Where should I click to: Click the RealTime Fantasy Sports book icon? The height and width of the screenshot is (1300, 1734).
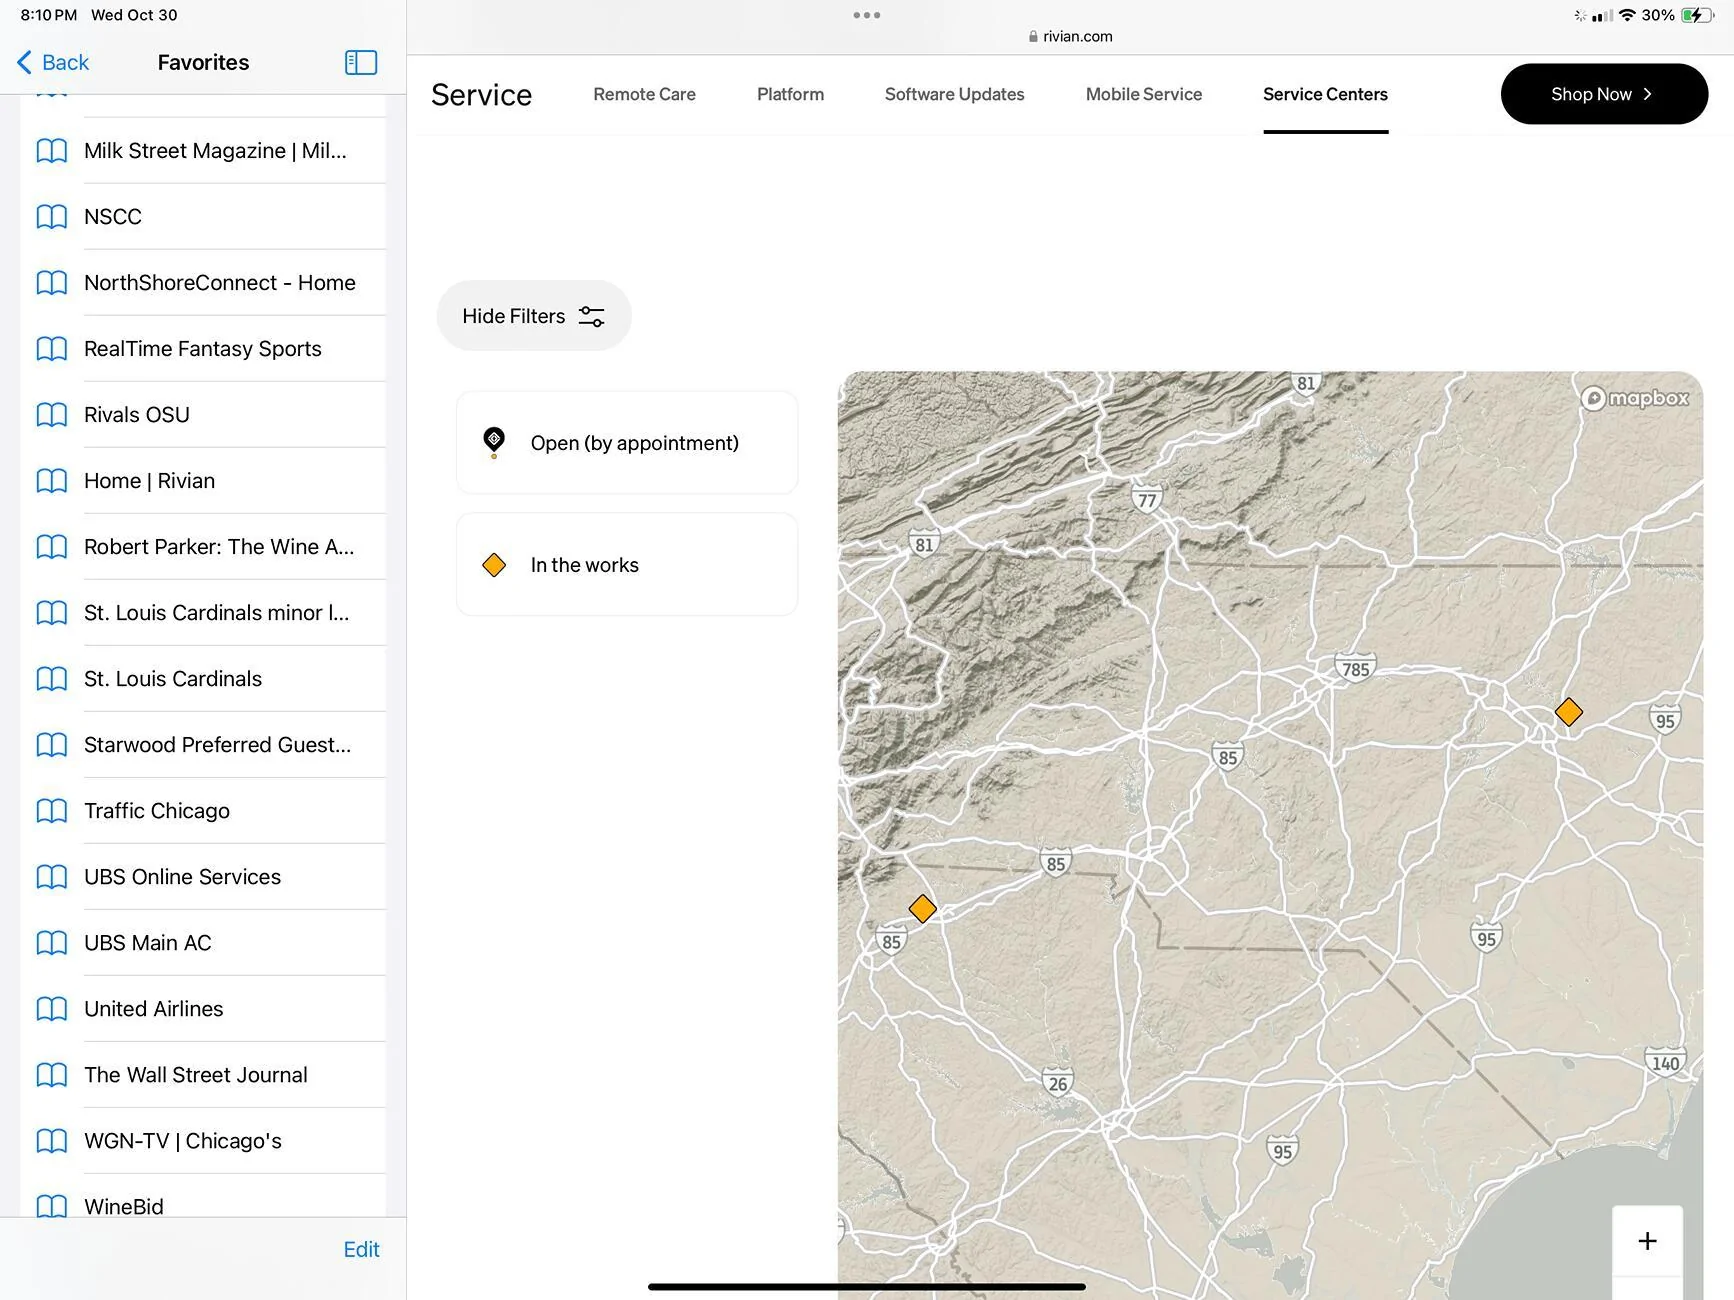(51, 349)
